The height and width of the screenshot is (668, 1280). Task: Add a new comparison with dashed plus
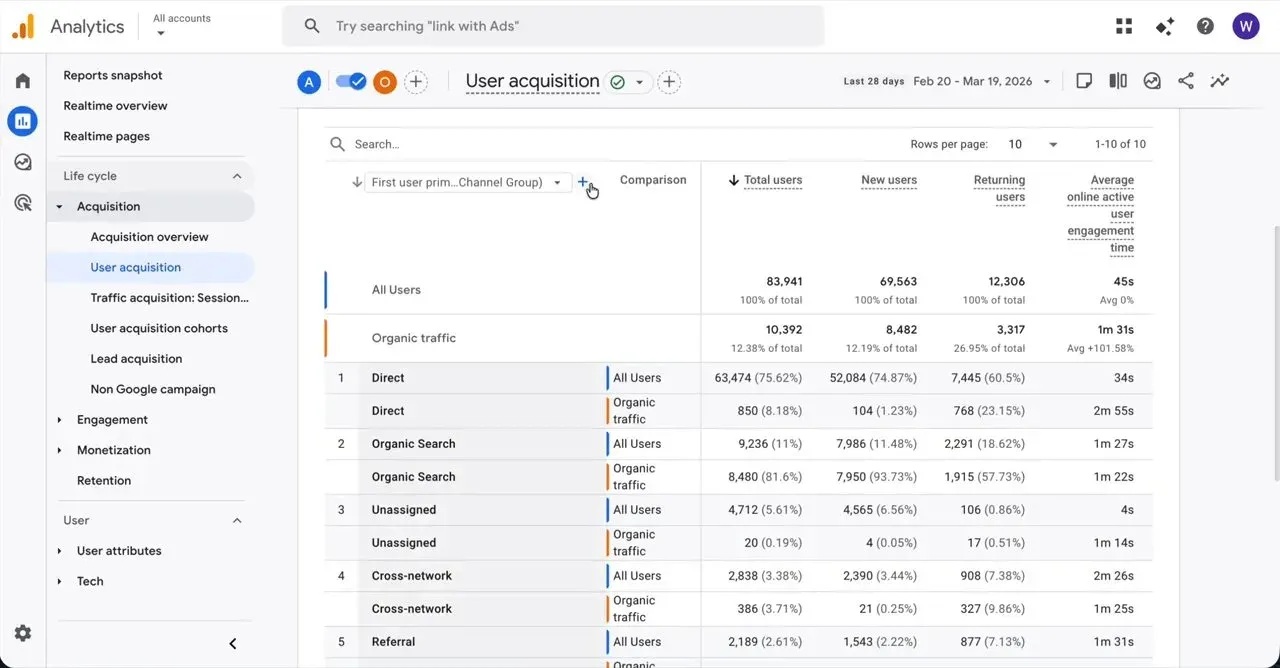tap(416, 82)
